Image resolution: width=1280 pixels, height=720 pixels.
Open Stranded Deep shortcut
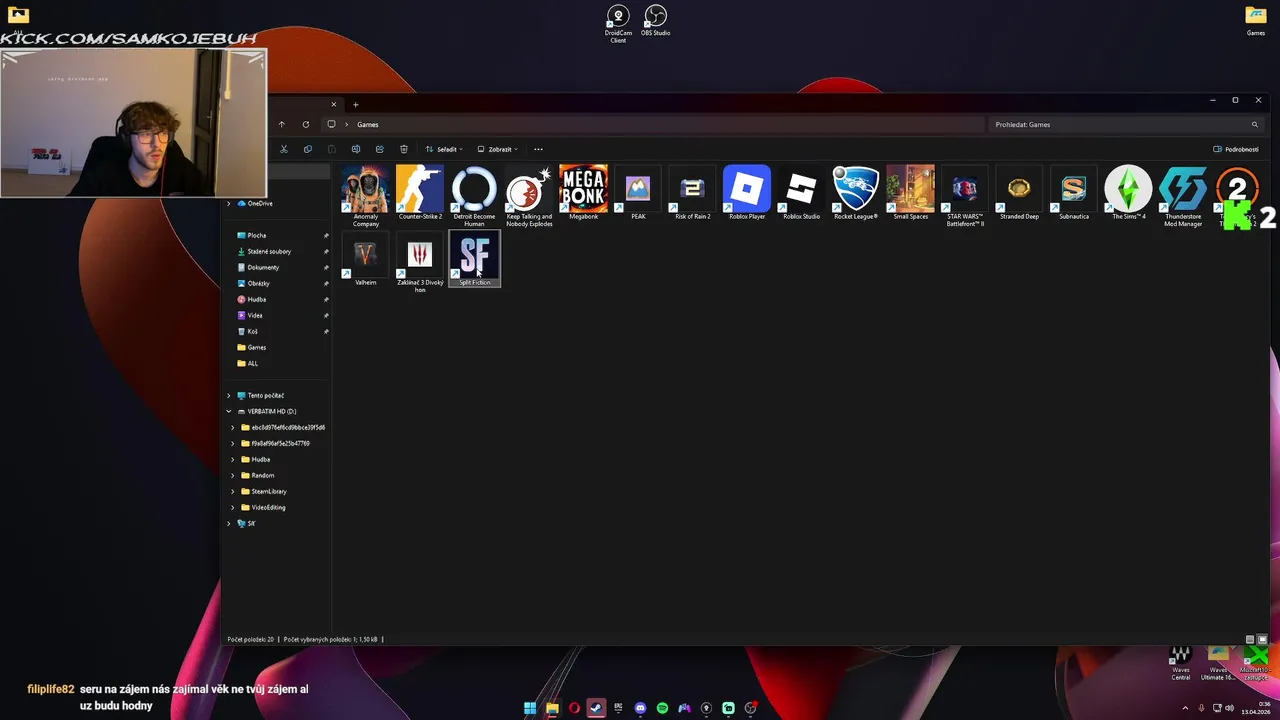tap(1019, 193)
